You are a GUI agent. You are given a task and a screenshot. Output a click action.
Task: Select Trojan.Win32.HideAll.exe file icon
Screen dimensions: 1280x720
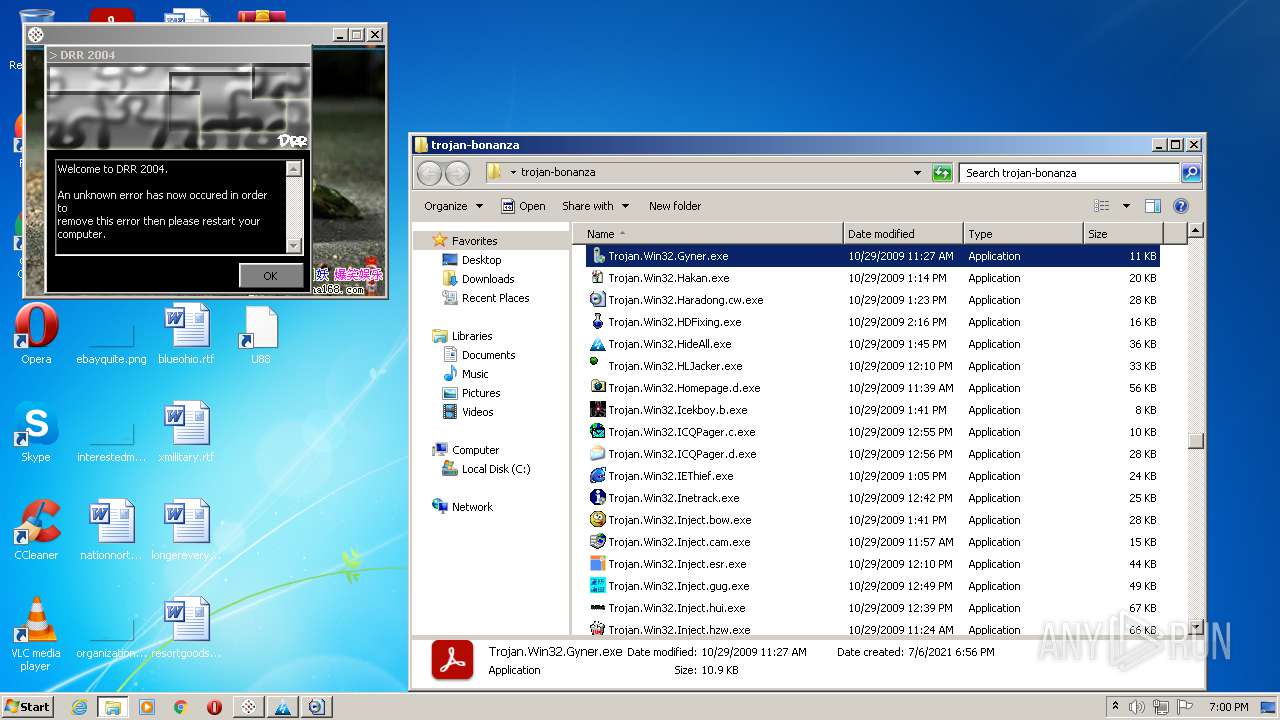(x=598, y=344)
